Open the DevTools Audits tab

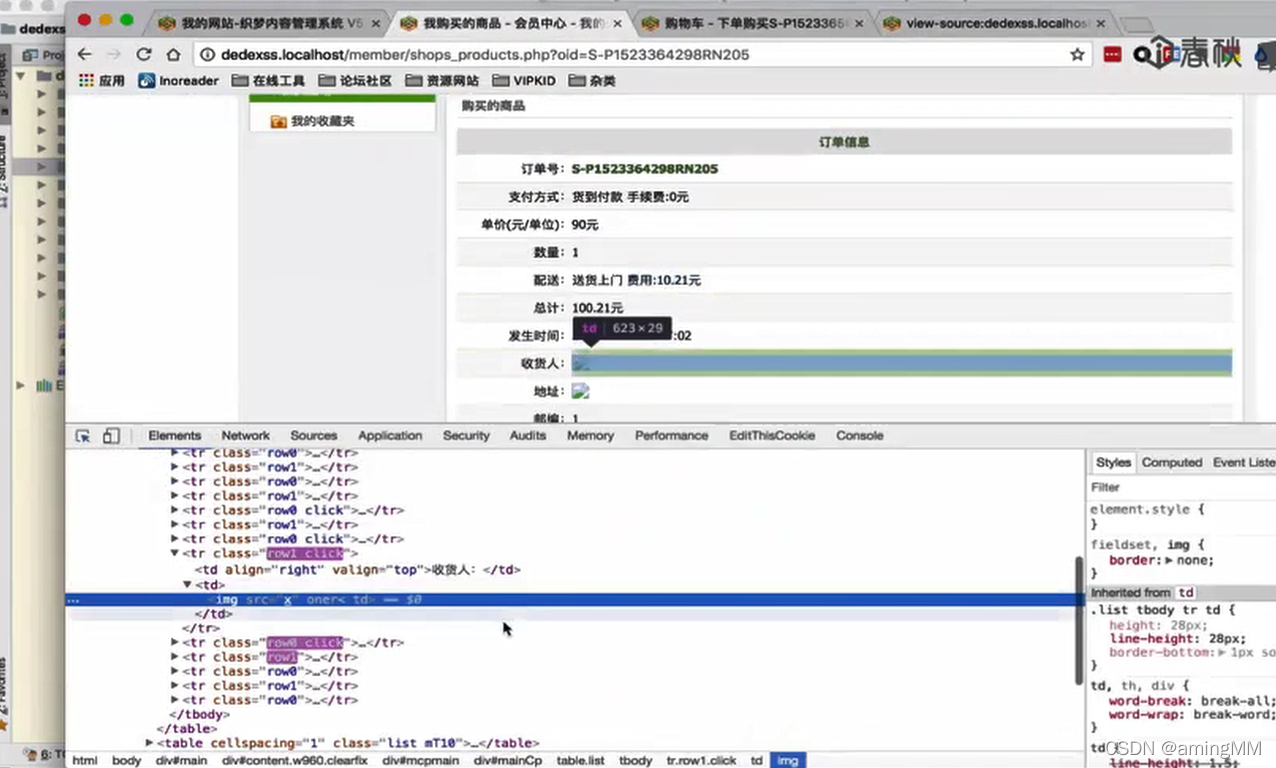(528, 436)
